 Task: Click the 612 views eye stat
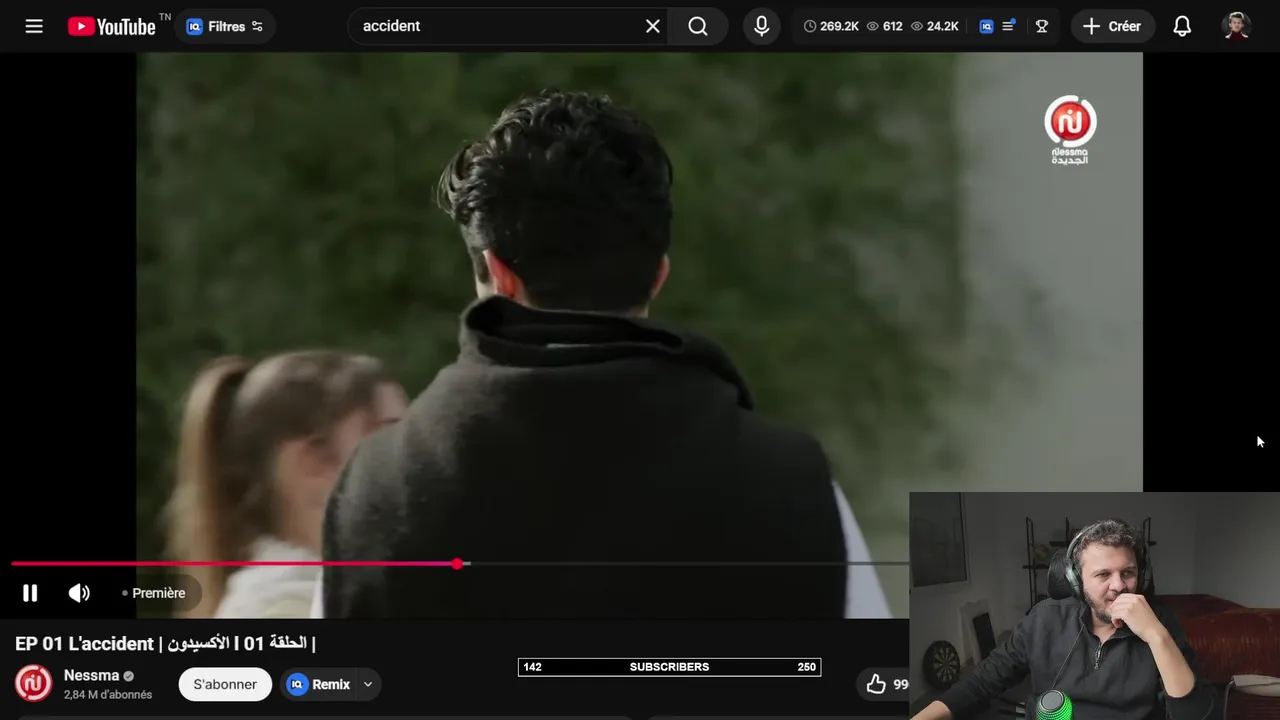point(884,26)
